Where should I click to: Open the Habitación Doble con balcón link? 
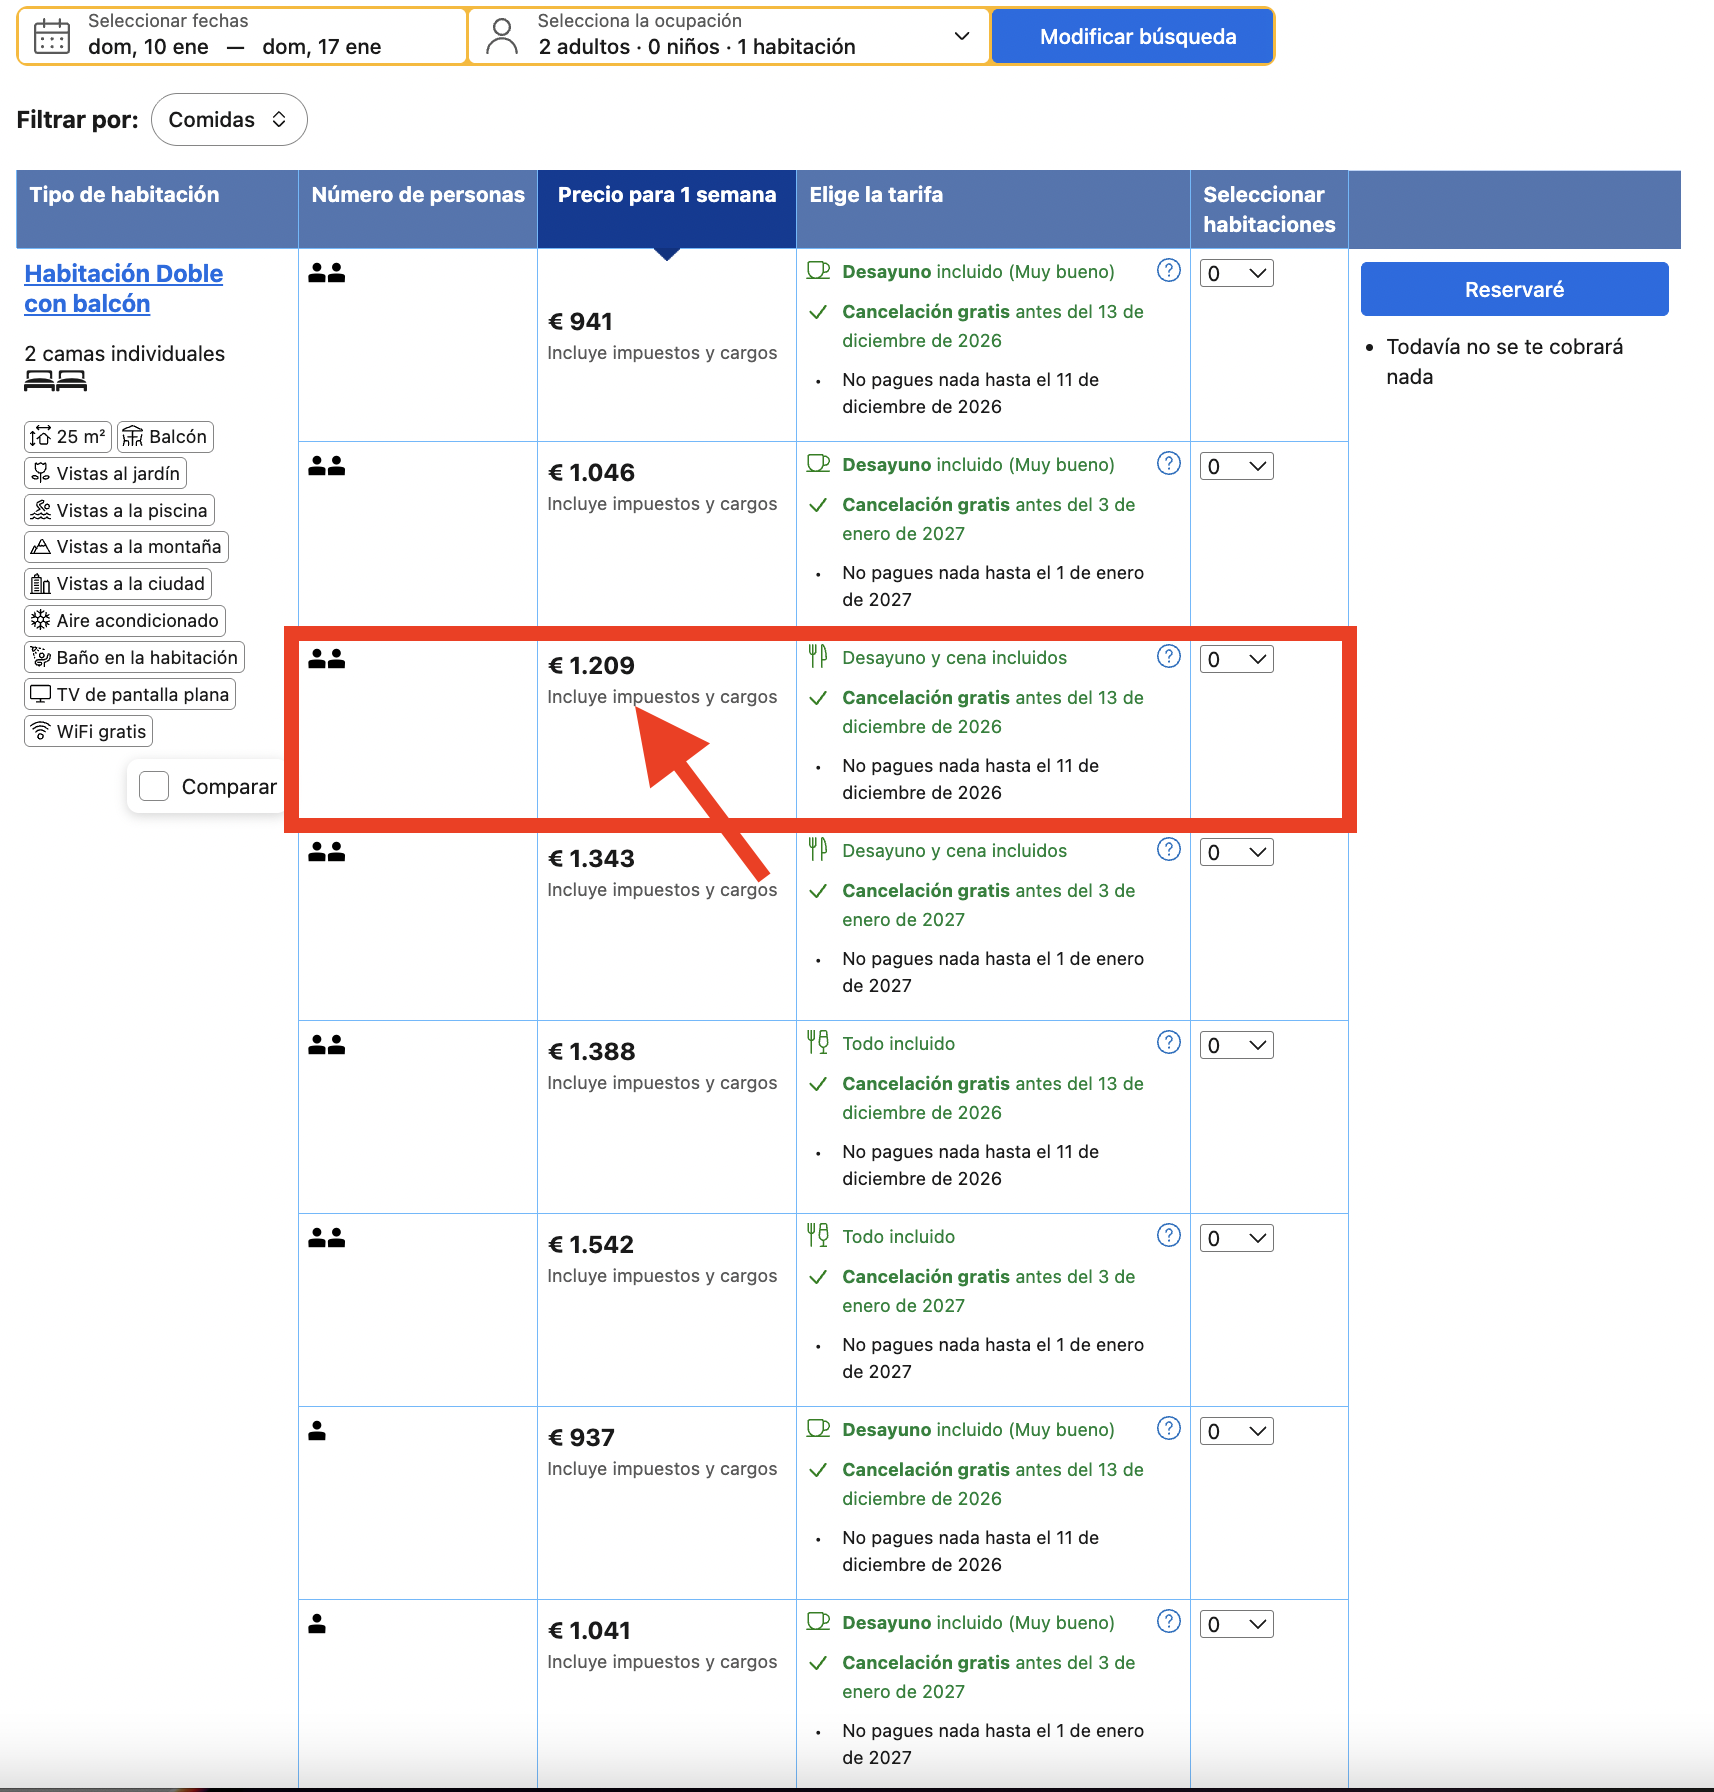click(x=124, y=289)
